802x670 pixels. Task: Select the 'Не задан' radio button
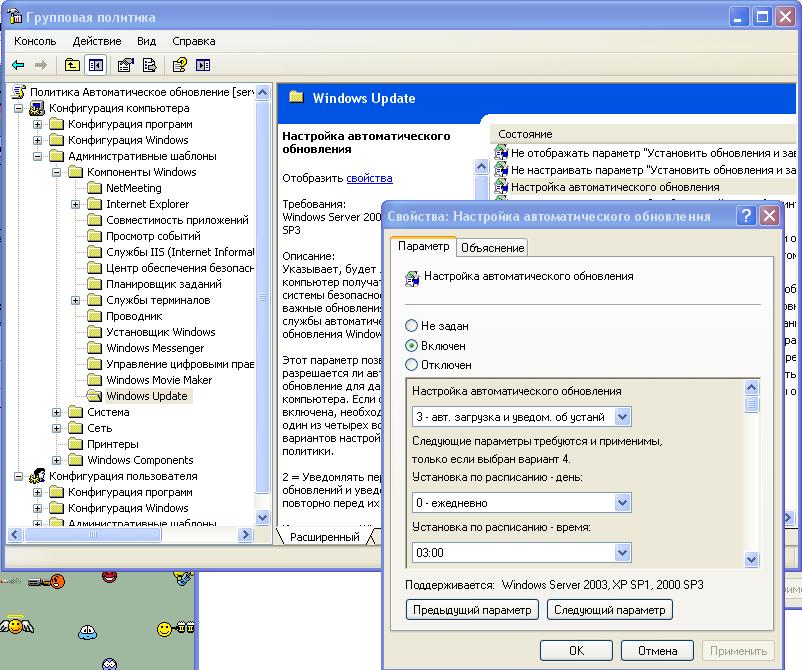pyautogui.click(x=411, y=326)
